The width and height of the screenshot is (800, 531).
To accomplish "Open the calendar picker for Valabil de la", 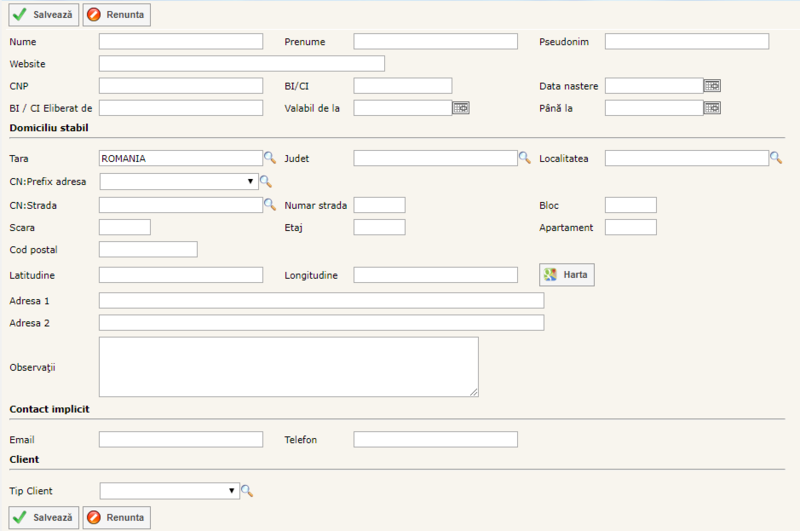I will click(x=461, y=108).
